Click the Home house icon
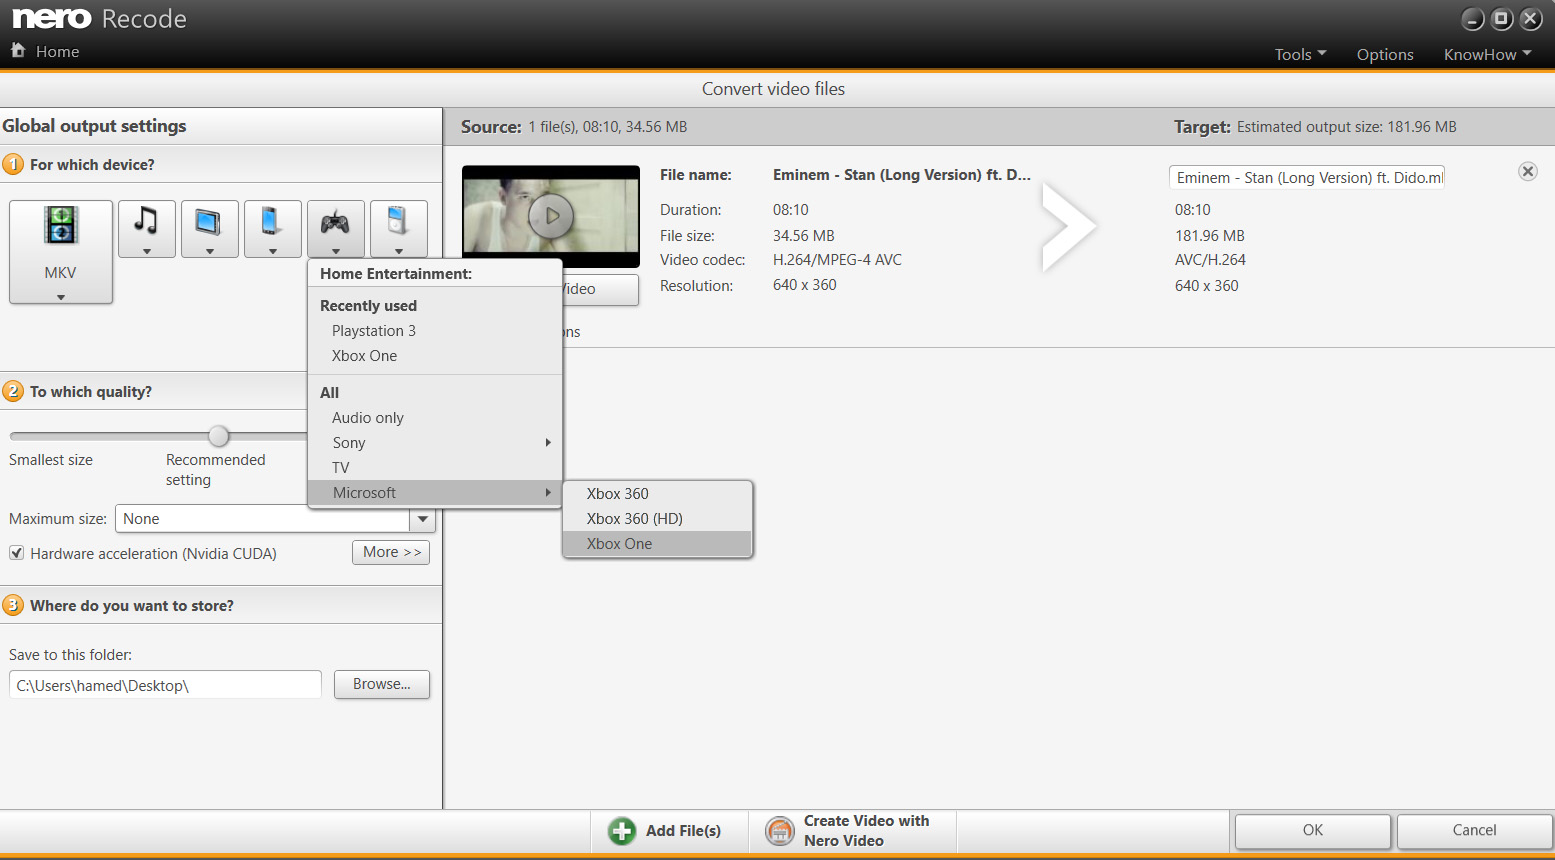 (18, 50)
